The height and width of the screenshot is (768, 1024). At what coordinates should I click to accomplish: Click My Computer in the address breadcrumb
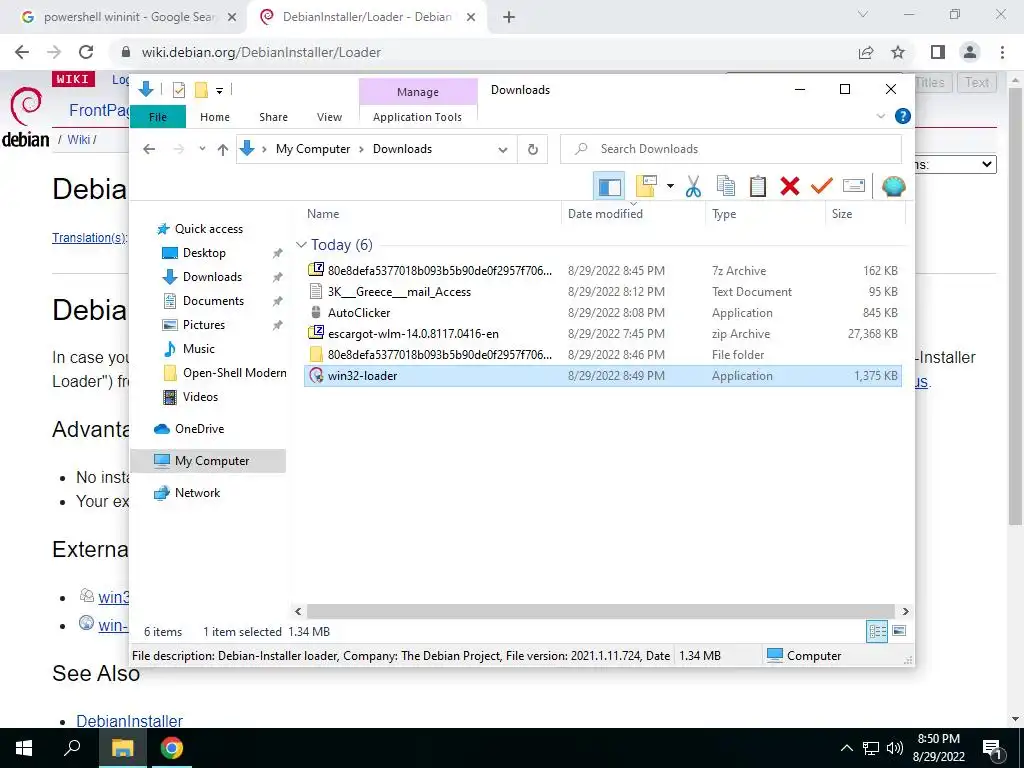(313, 149)
